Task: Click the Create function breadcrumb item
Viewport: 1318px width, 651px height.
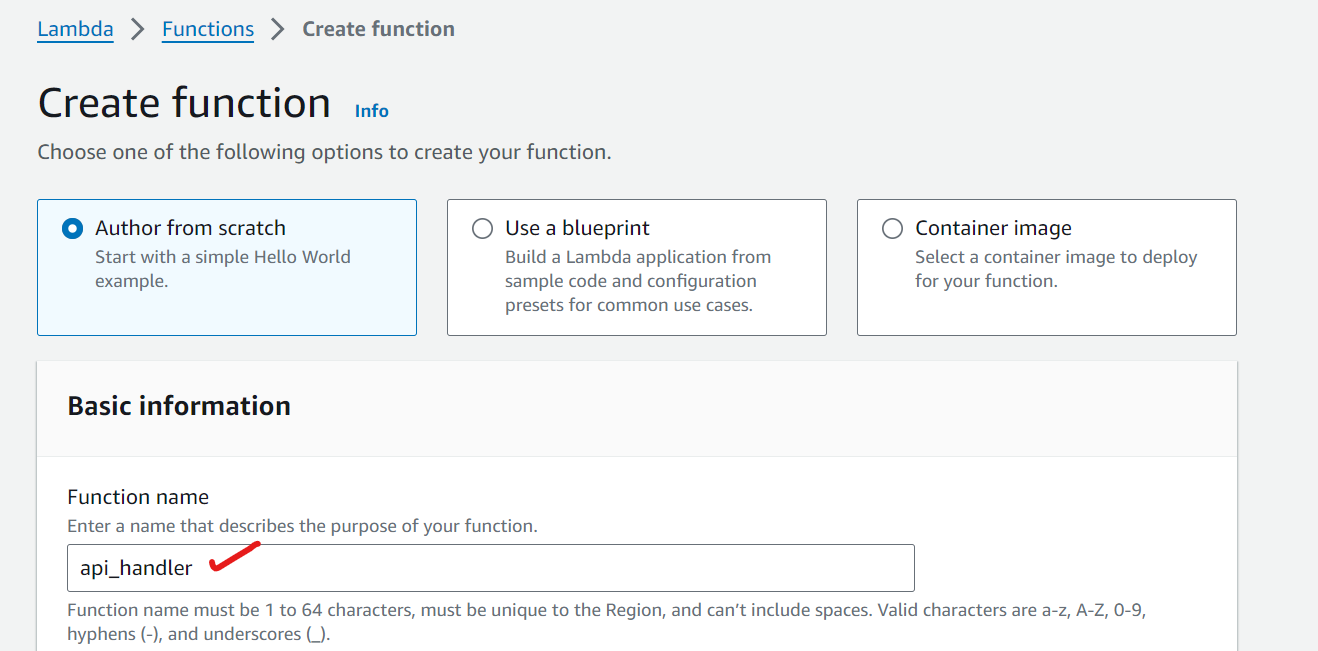Action: [x=378, y=29]
